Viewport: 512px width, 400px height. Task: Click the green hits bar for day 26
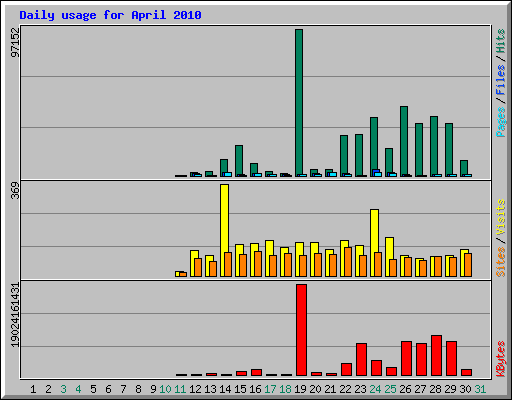[x=404, y=141]
